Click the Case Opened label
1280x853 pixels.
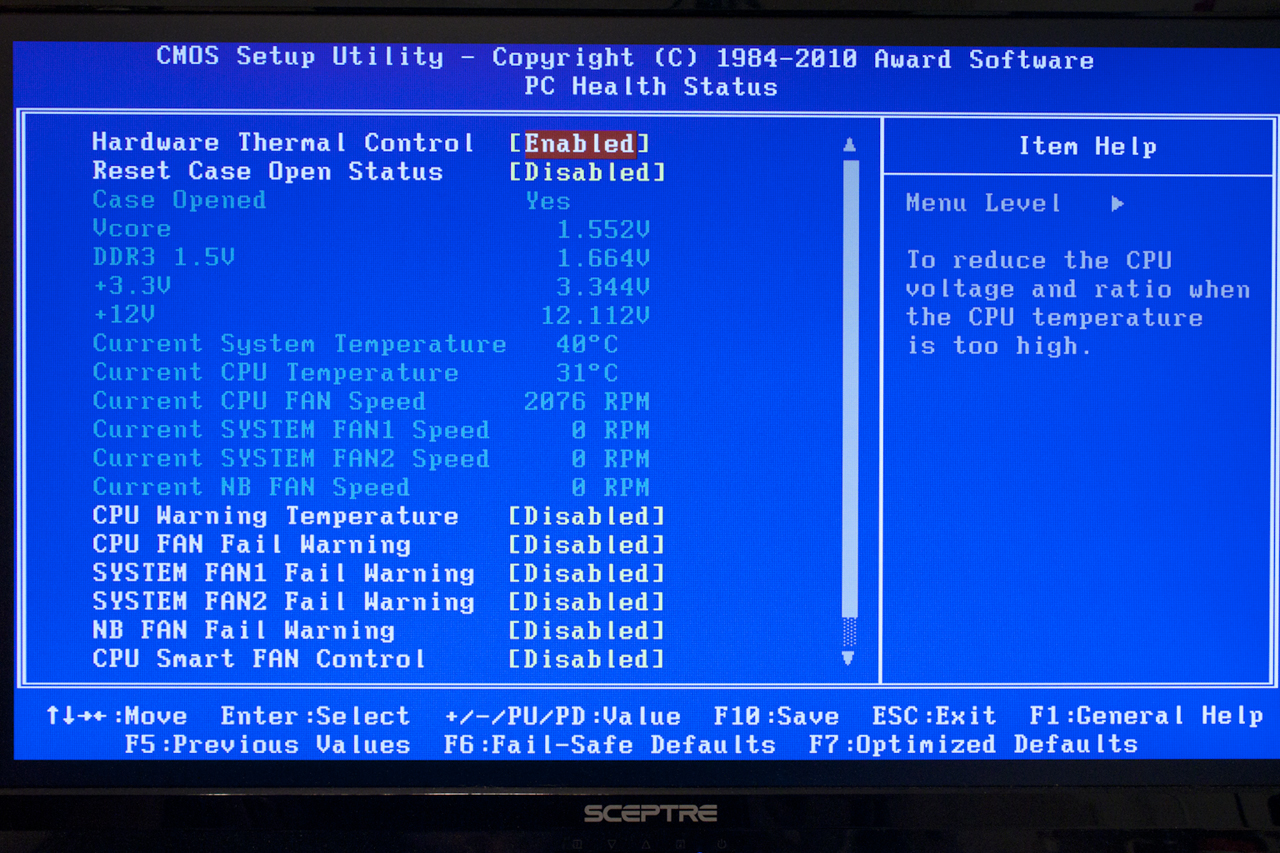pyautogui.click(x=179, y=200)
